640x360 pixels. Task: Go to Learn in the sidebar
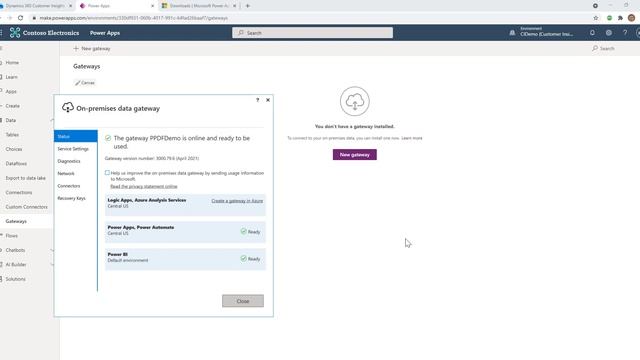11,77
